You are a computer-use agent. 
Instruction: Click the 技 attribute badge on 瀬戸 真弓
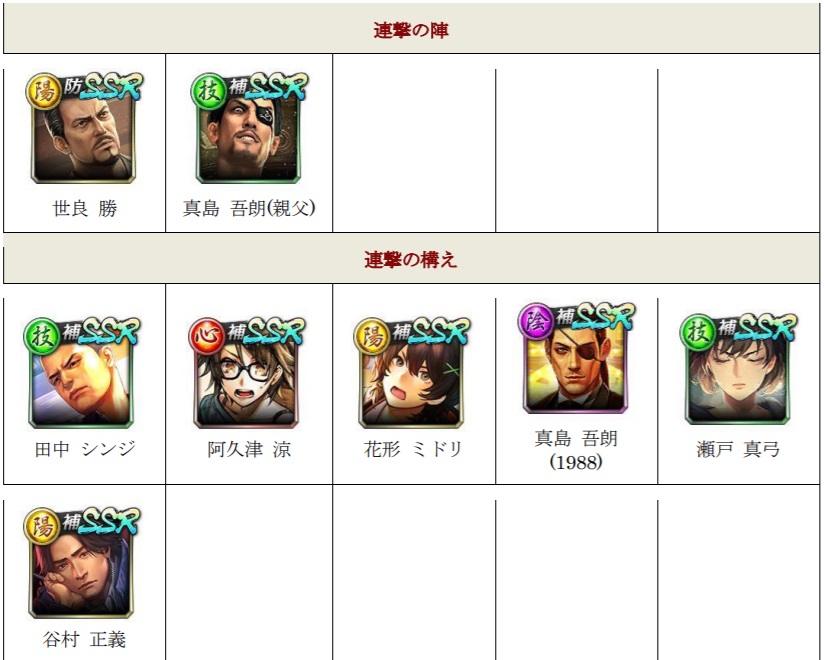coord(698,331)
